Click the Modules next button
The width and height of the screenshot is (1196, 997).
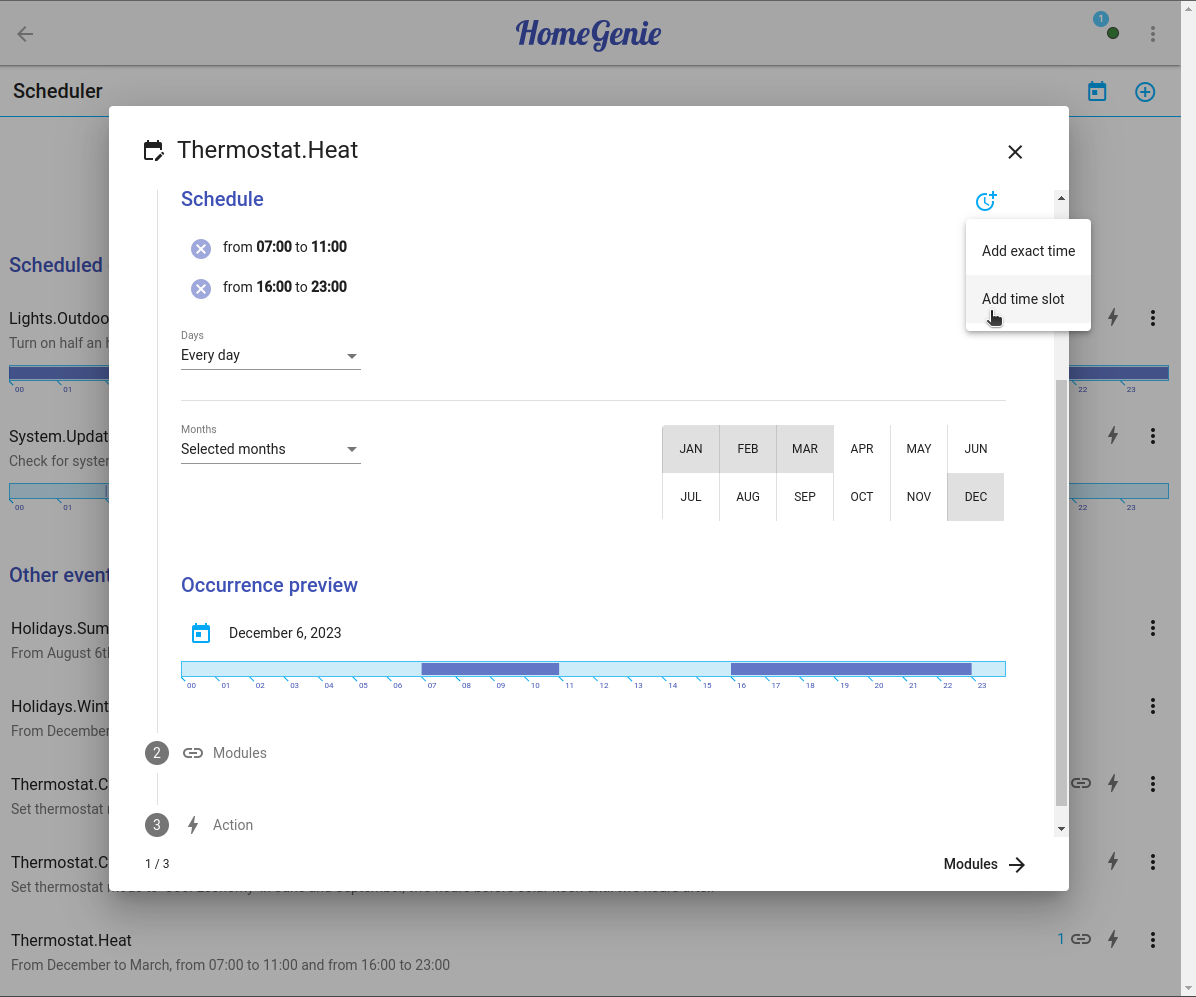[x=984, y=864]
